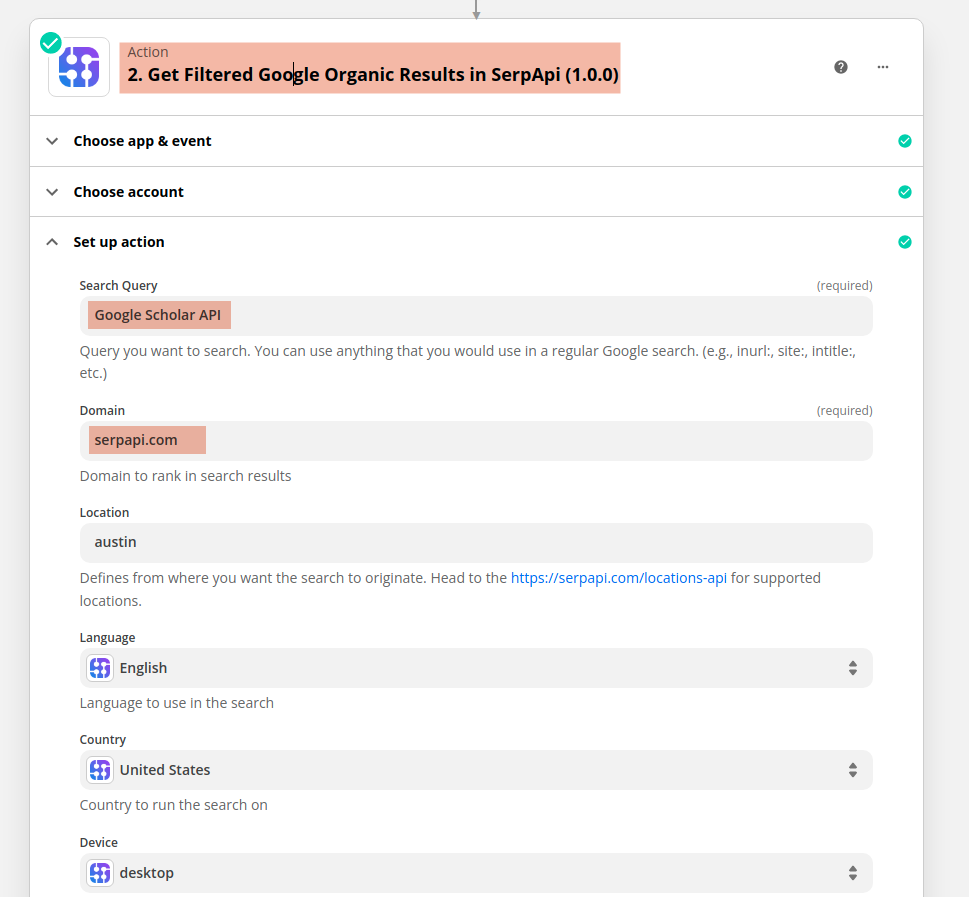969x897 pixels.
Task: Expand the Choose account section
Action: tap(51, 191)
